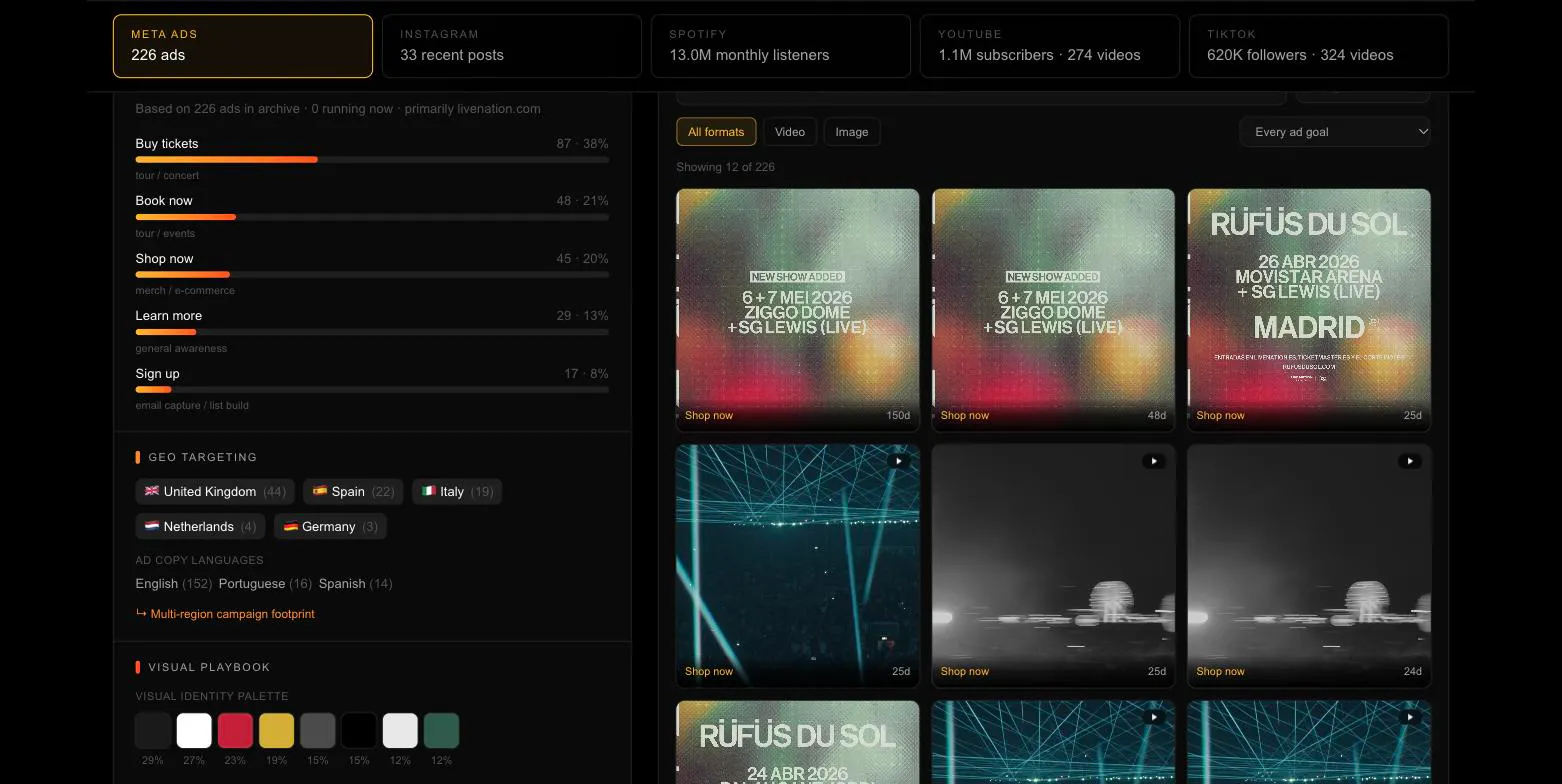The height and width of the screenshot is (784, 1562).
Task: Filter ads by Video format
Action: point(790,132)
